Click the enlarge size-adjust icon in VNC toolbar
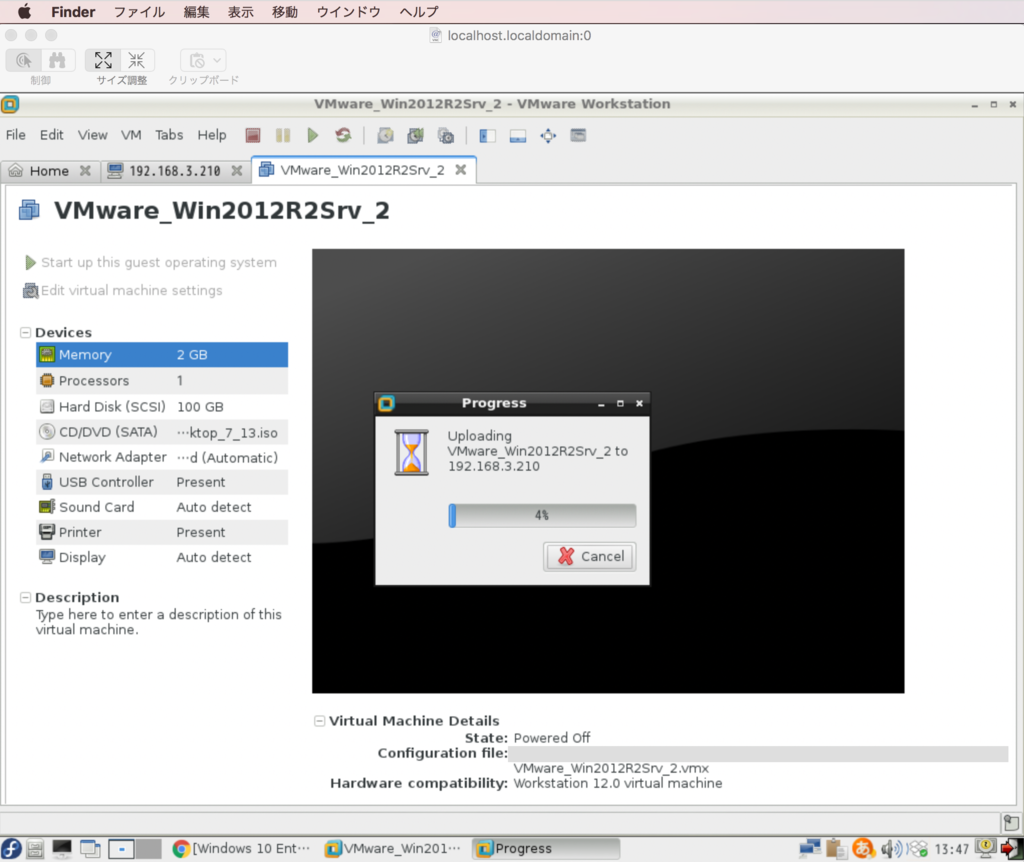Viewport: 1024px width, 862px height. pyautogui.click(x=103, y=61)
